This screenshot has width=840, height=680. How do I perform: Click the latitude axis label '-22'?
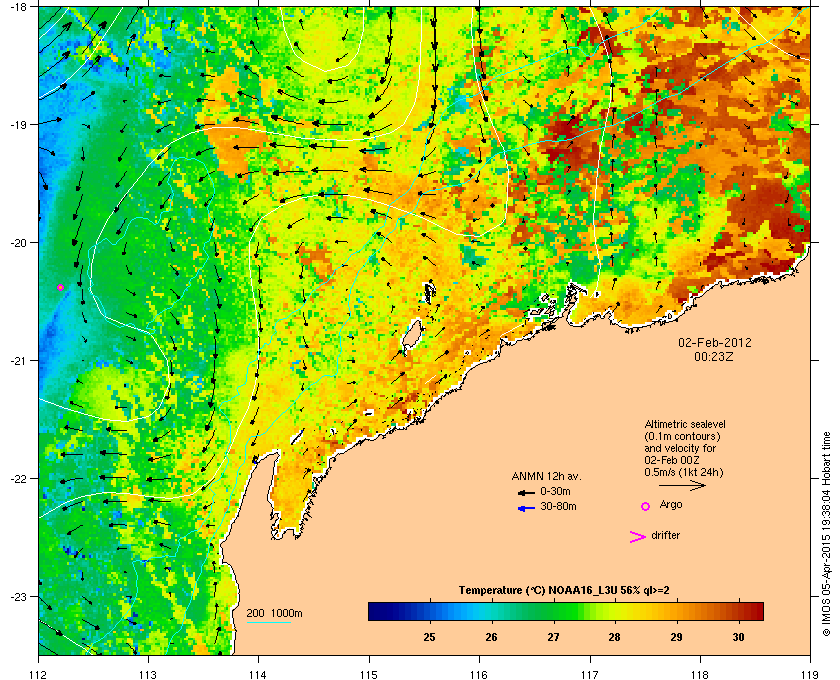pyautogui.click(x=19, y=479)
